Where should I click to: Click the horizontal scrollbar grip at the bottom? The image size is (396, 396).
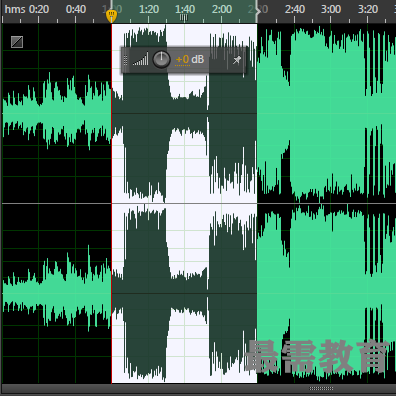click(321, 388)
